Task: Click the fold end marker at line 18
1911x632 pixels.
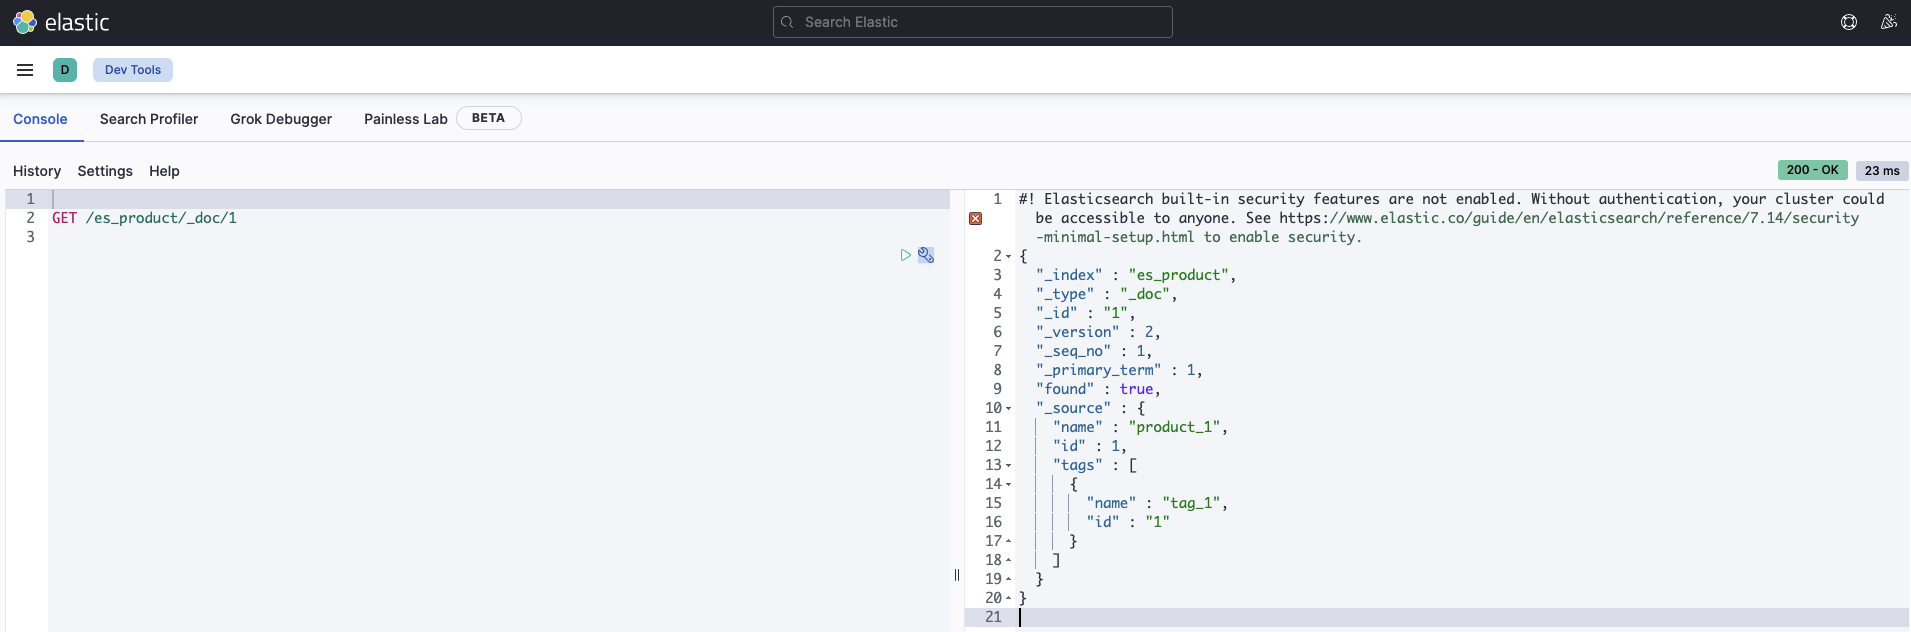Action: [x=1008, y=561]
